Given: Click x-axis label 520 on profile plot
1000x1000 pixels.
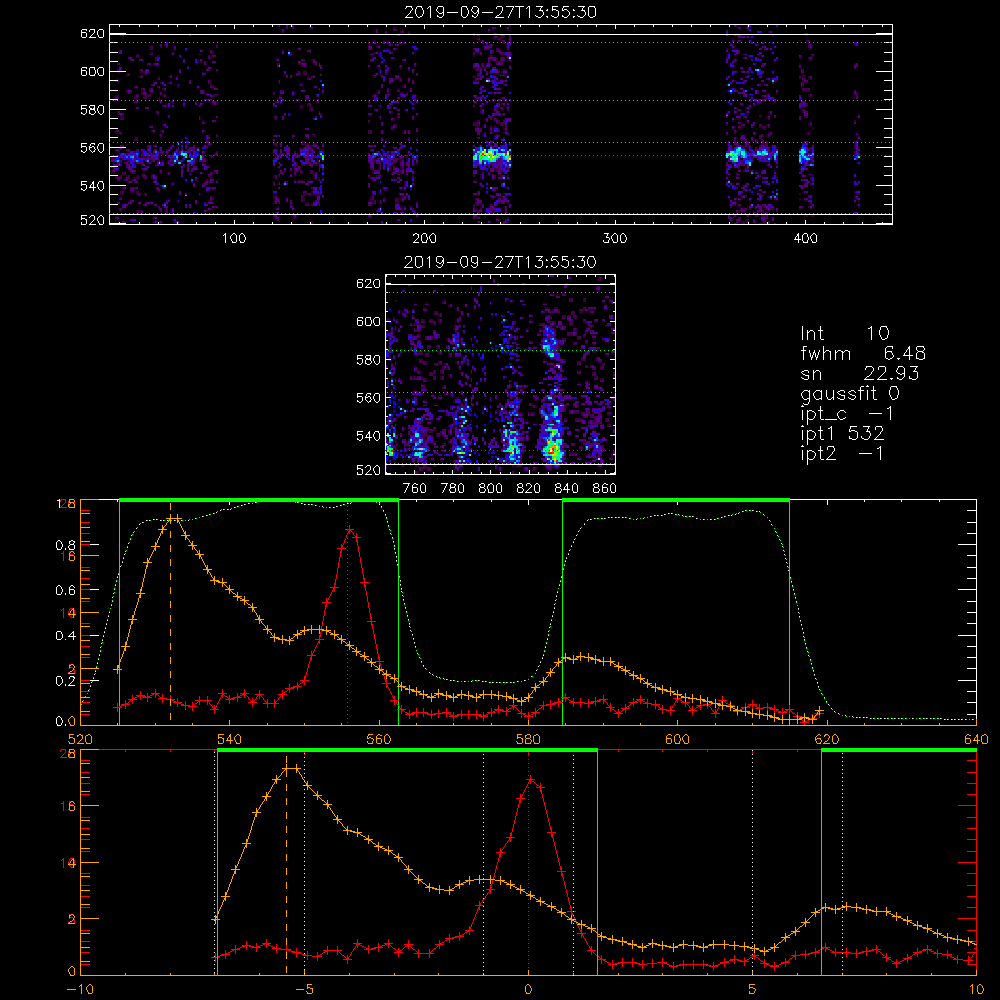Looking at the screenshot, I should [80, 739].
